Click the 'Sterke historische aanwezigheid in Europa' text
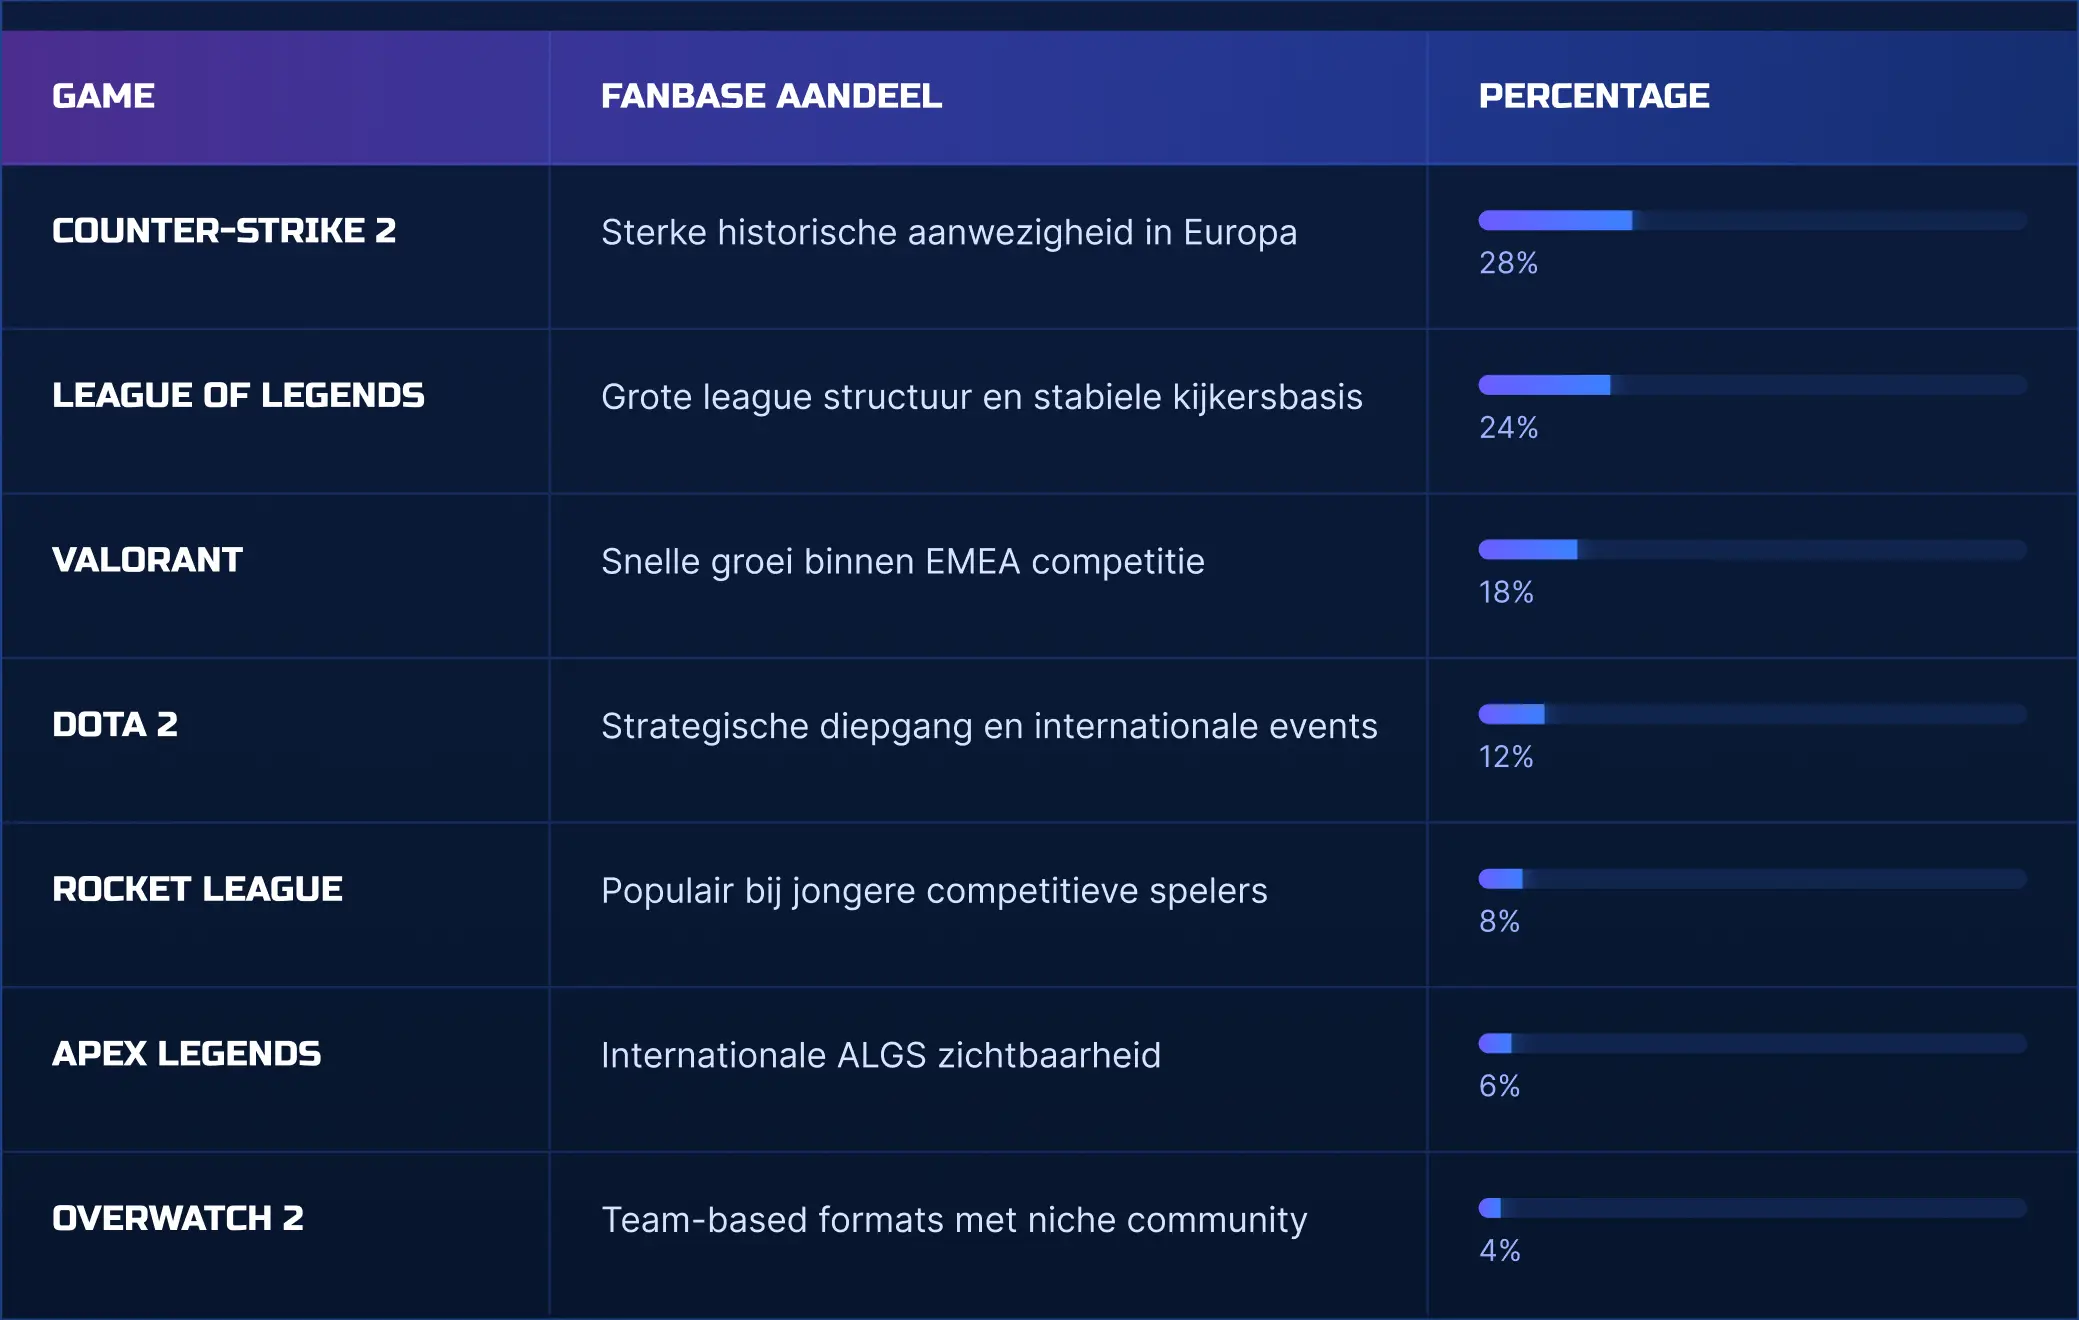 tap(949, 233)
